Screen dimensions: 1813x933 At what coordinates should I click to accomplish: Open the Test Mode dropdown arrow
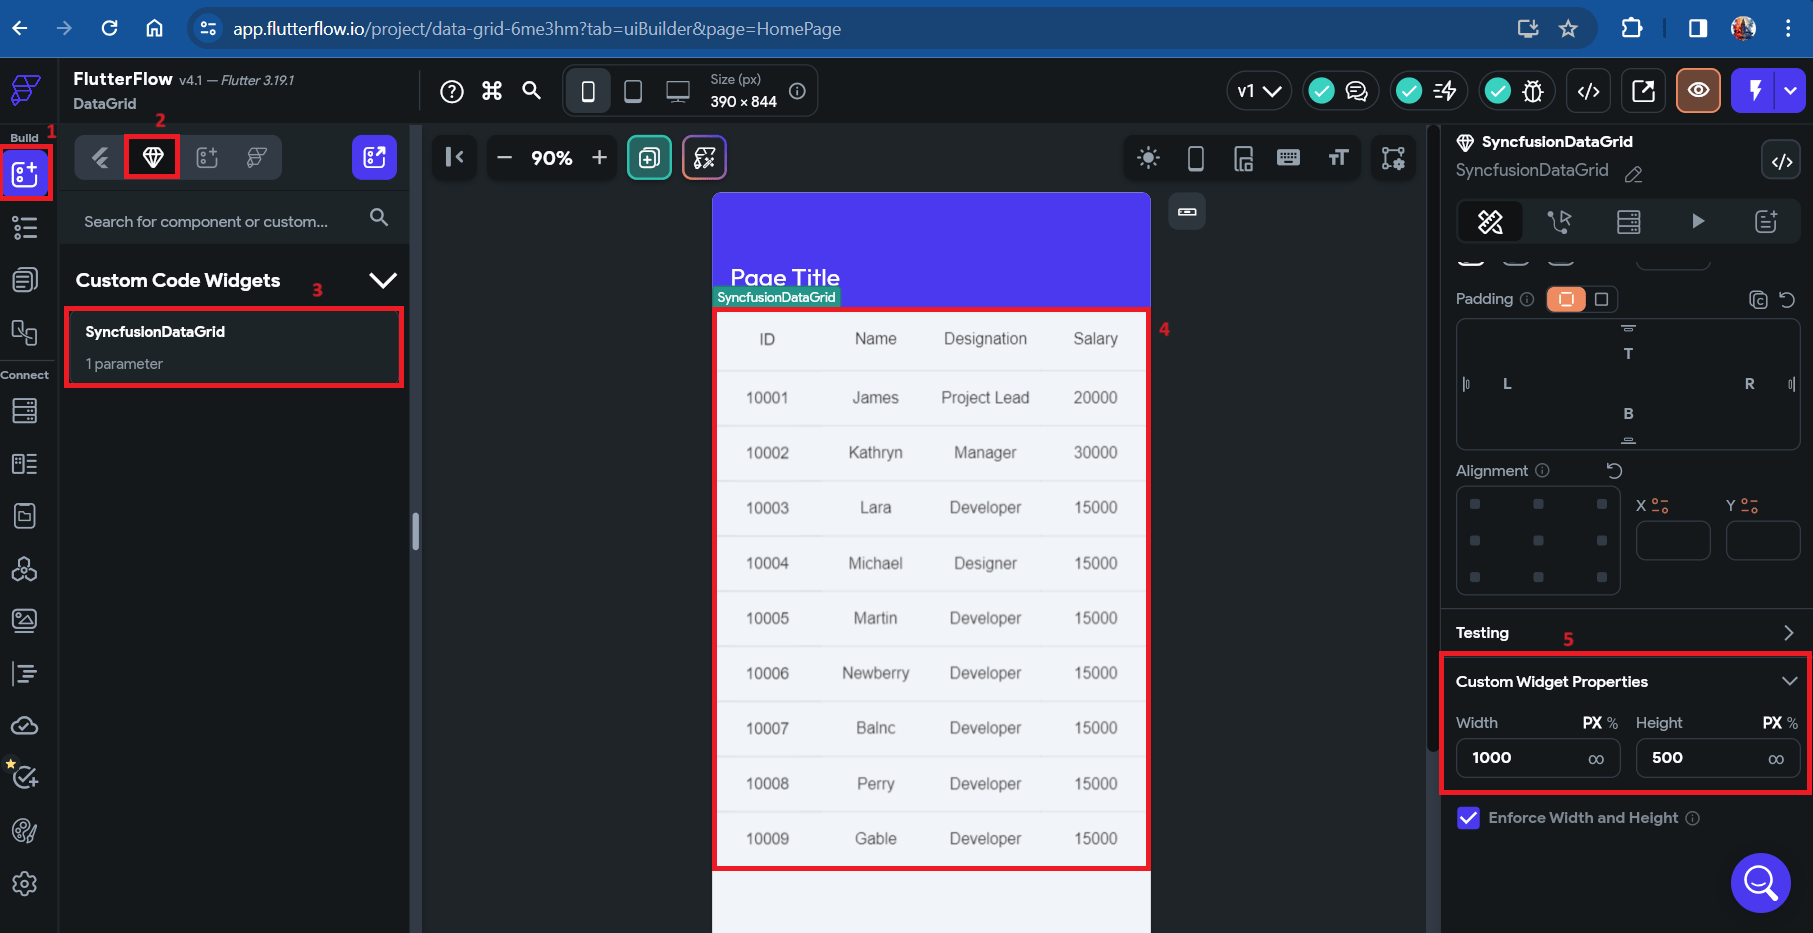pos(1790,91)
